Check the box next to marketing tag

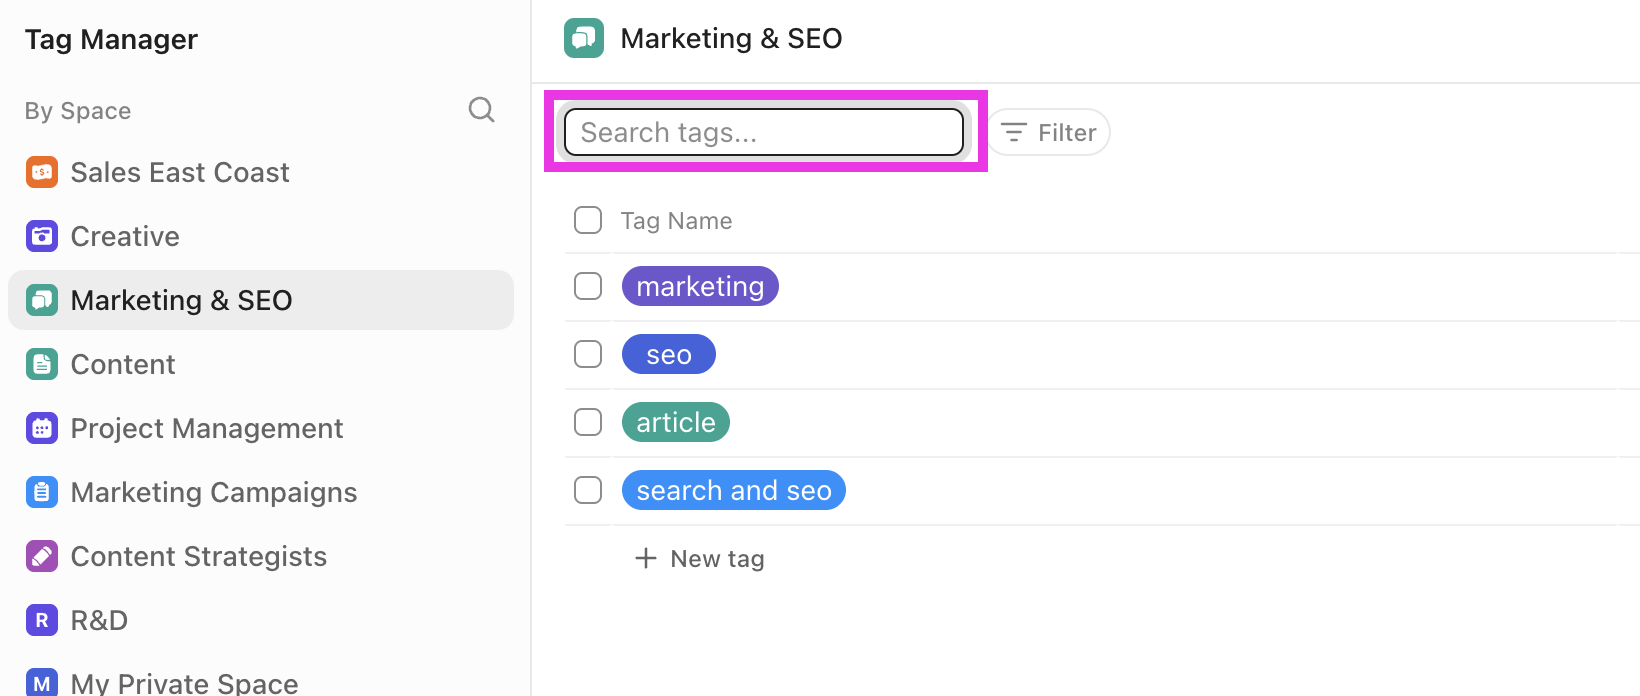[x=588, y=286]
